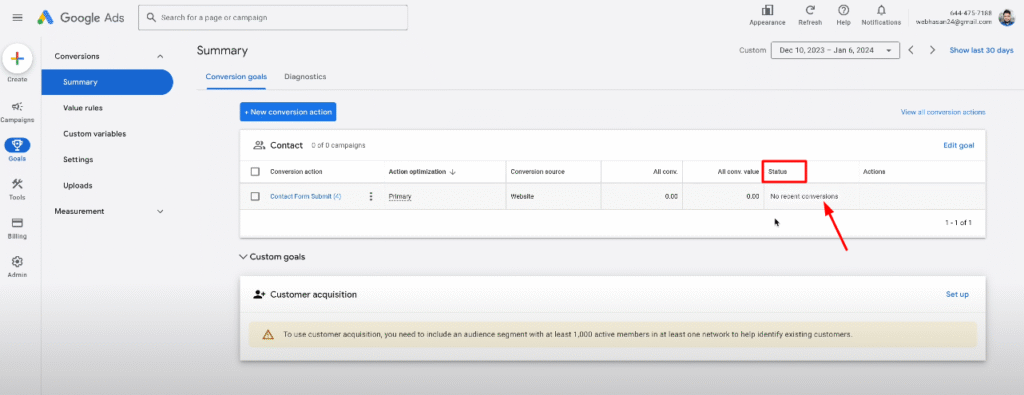Open View all conversion actions link
1024x395 pixels.
point(943,112)
